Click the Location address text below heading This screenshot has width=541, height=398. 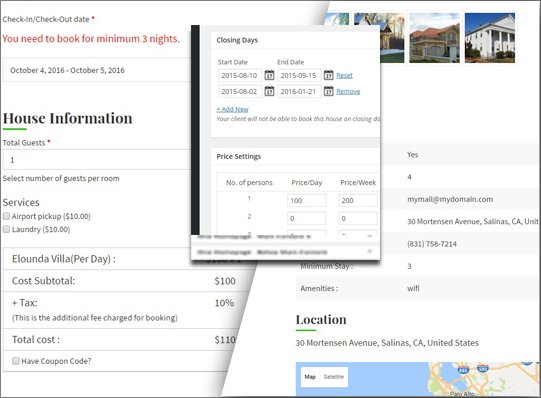click(x=387, y=343)
